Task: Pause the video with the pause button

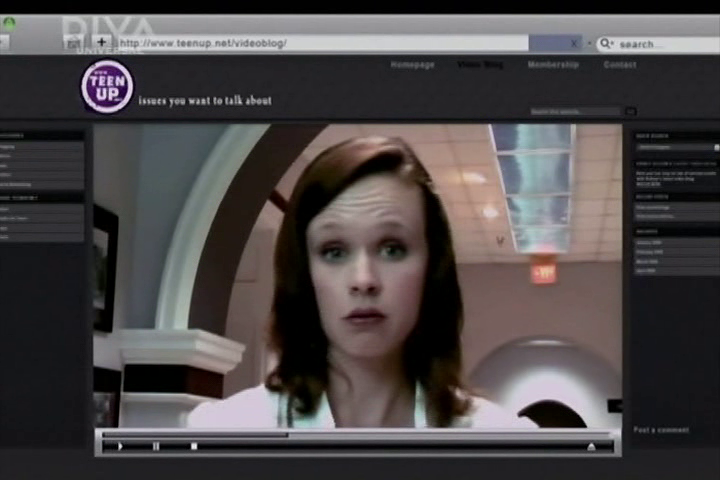Action: [x=156, y=446]
